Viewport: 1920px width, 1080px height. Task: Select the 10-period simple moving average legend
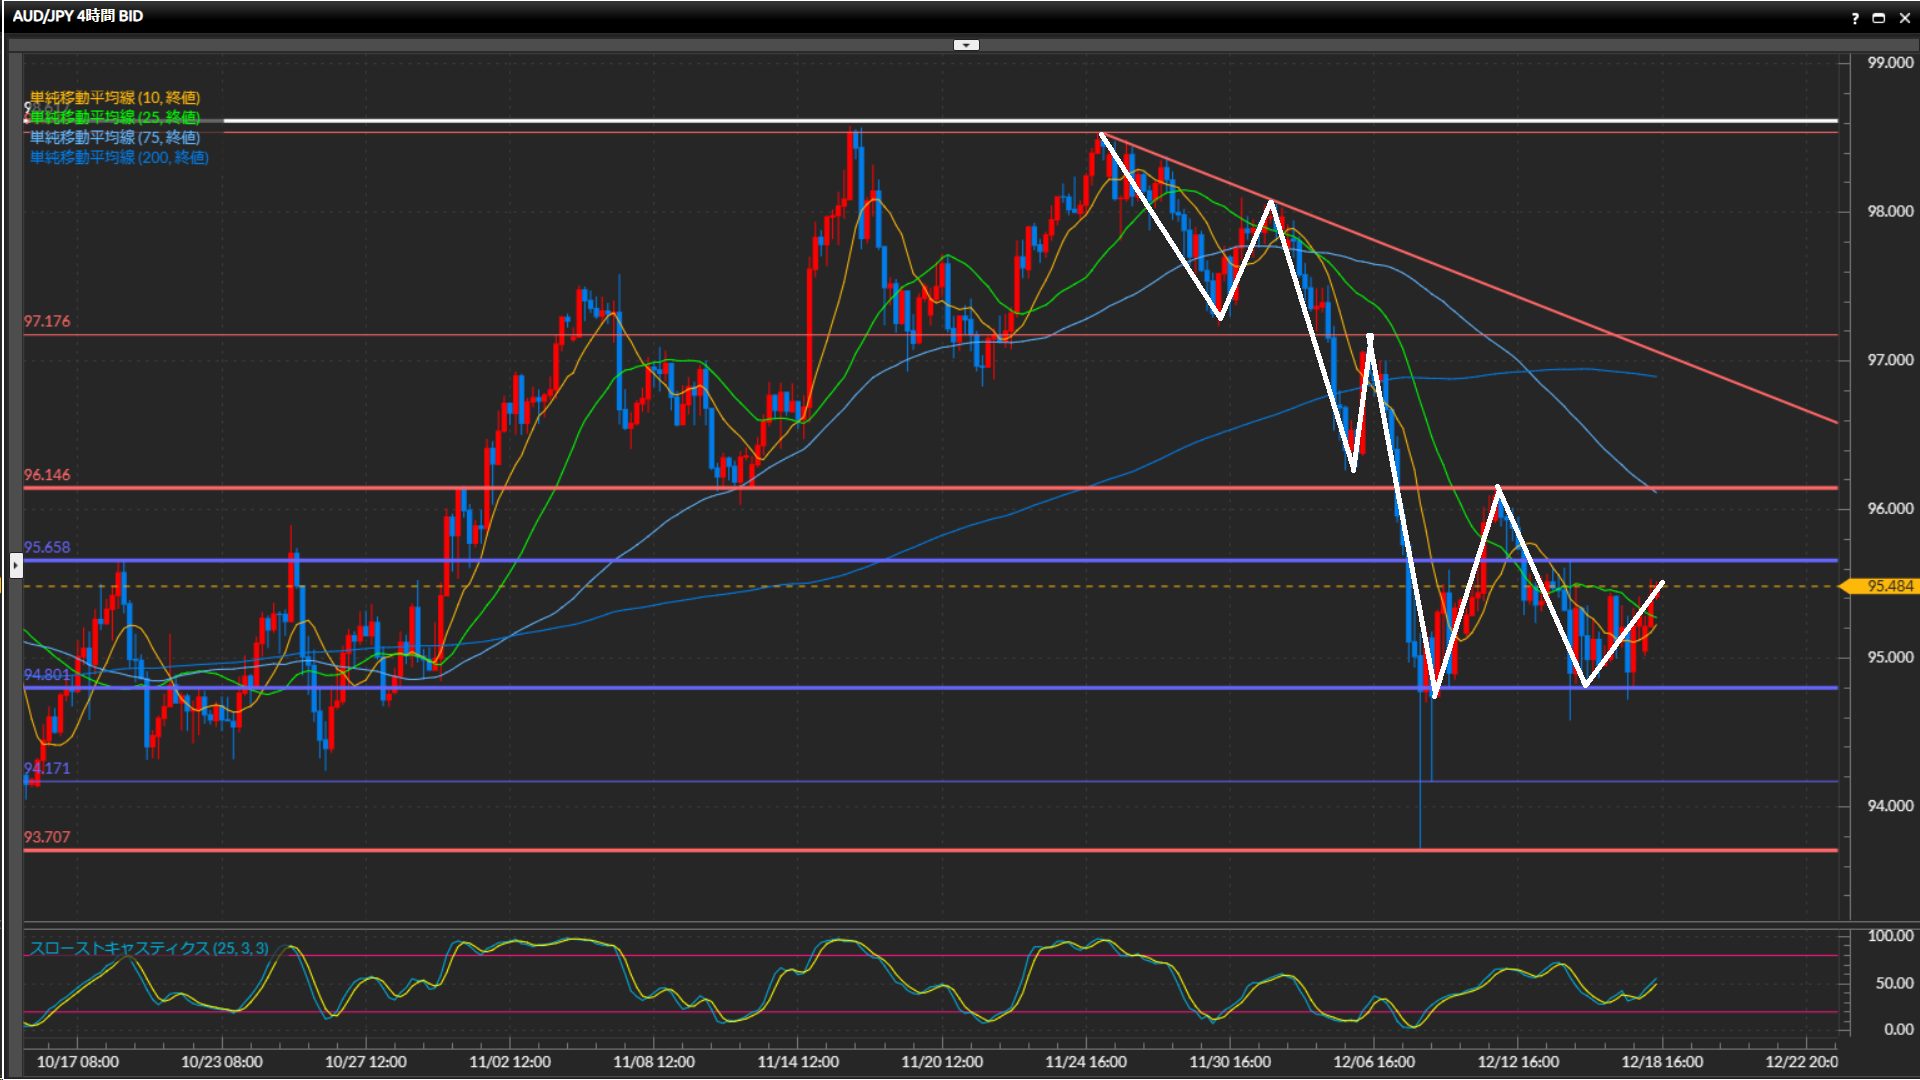(115, 97)
